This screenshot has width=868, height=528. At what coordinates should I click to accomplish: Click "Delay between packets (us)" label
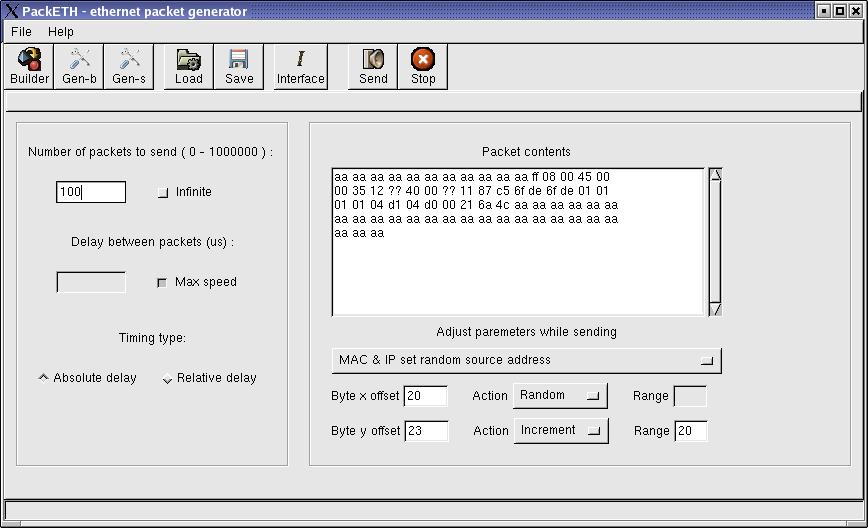click(x=152, y=242)
